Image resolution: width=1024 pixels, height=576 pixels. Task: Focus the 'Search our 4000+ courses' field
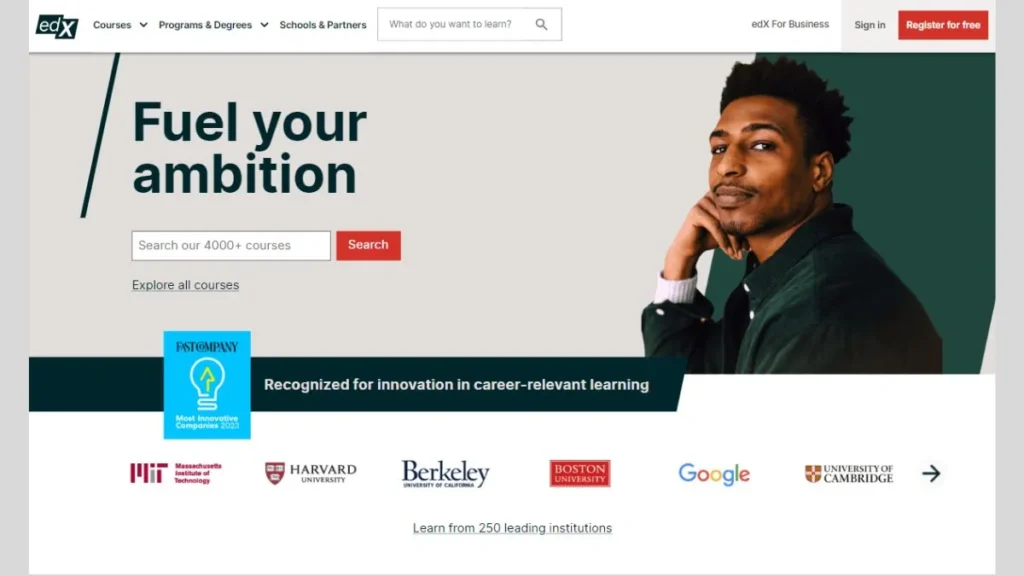click(x=231, y=246)
